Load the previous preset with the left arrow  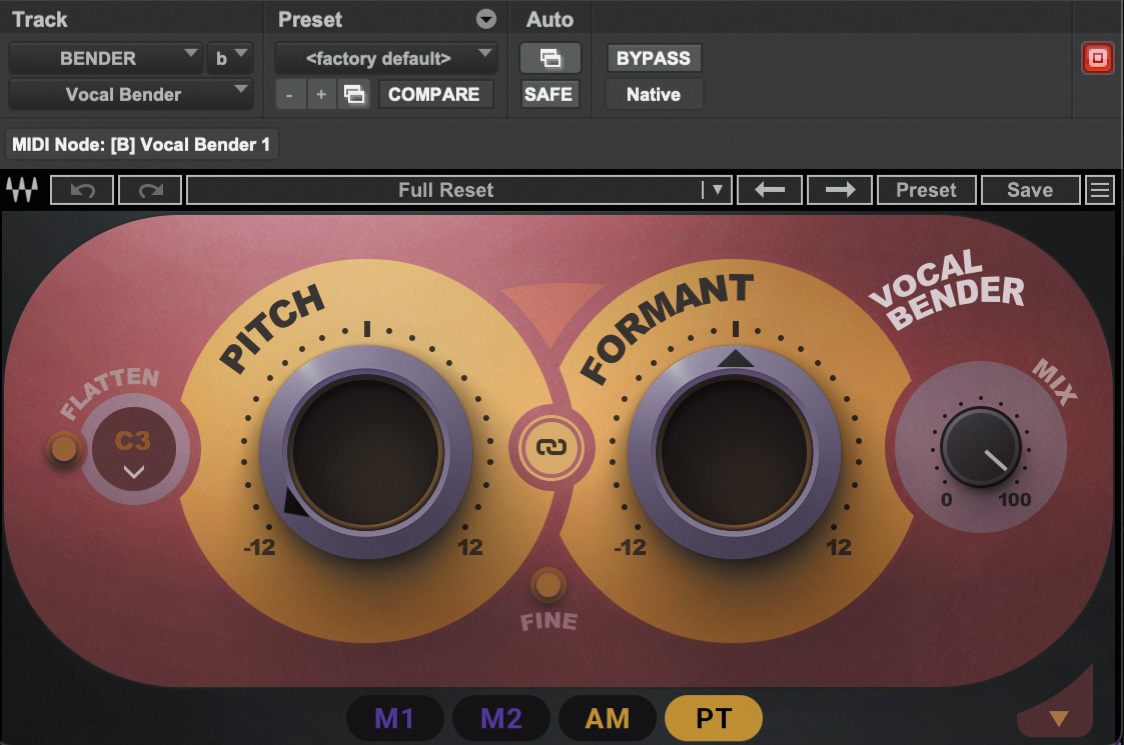769,189
